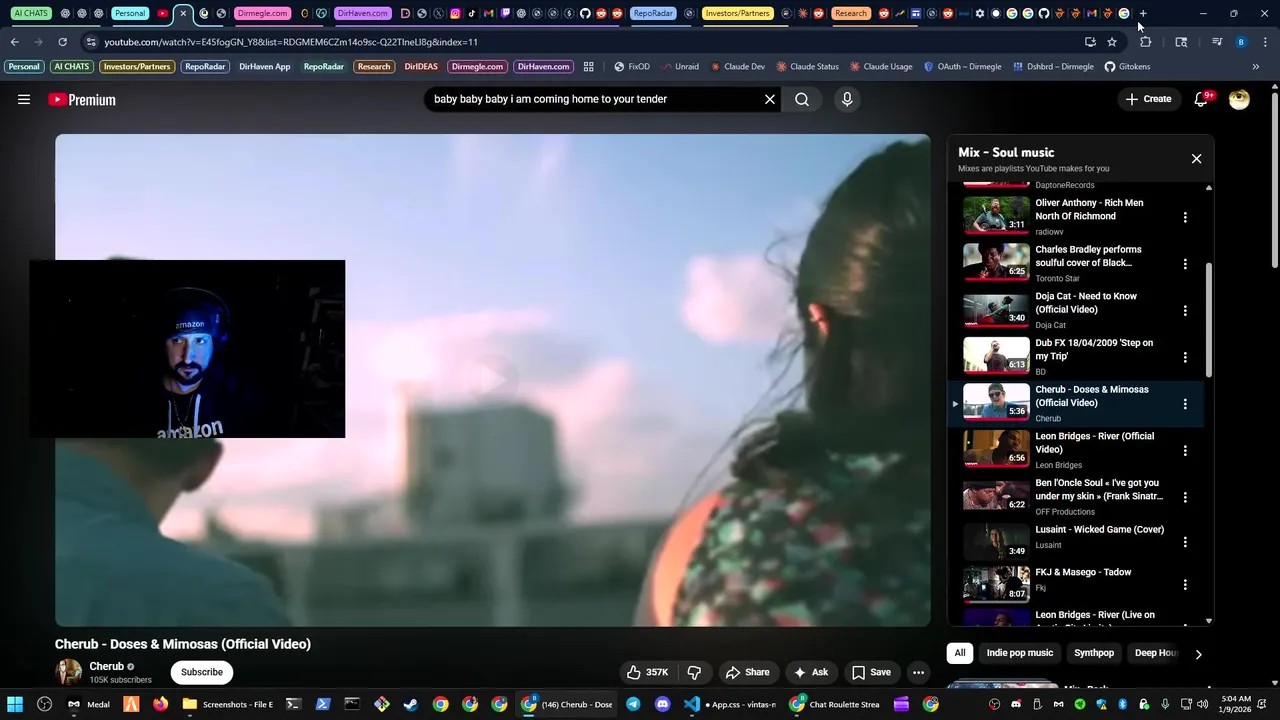This screenshot has height=720, width=1280.
Task: Open the Windows Start menu
Action: click(15, 704)
